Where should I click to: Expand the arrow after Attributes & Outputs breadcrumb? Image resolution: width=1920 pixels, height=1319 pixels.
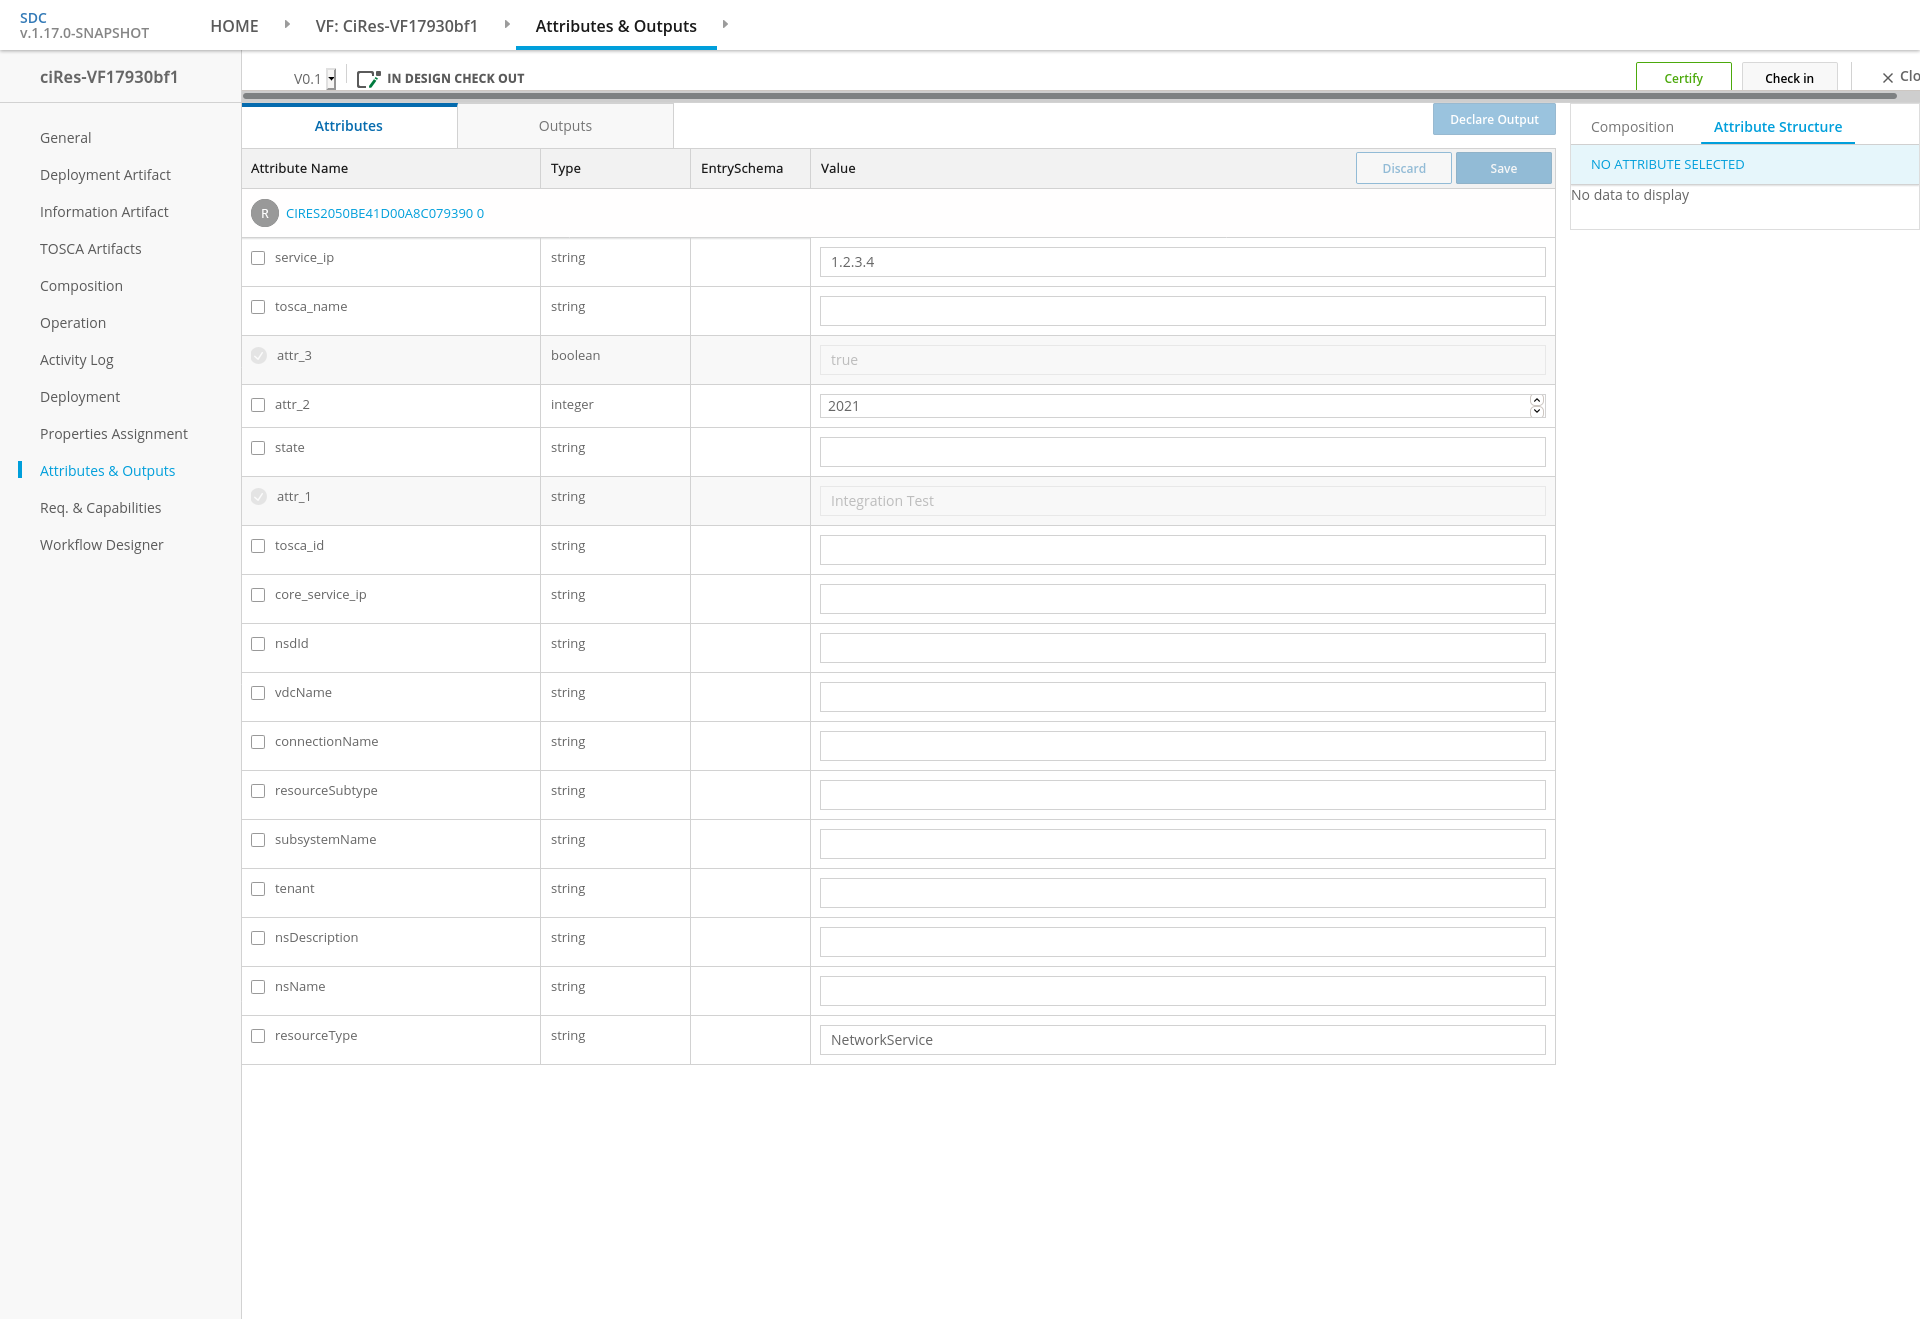pos(725,24)
